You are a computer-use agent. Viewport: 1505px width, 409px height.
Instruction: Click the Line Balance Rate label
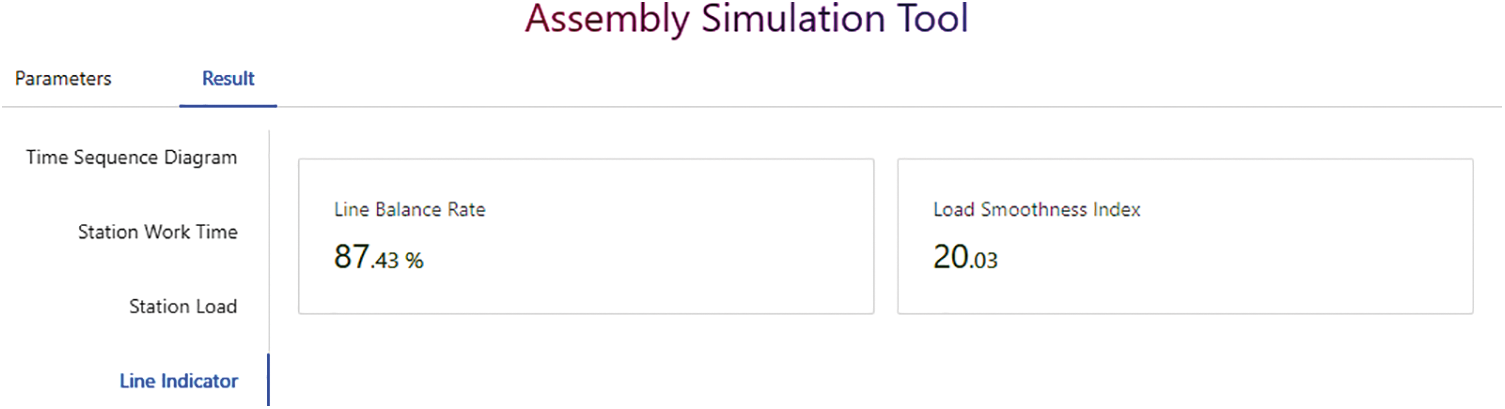(410, 210)
